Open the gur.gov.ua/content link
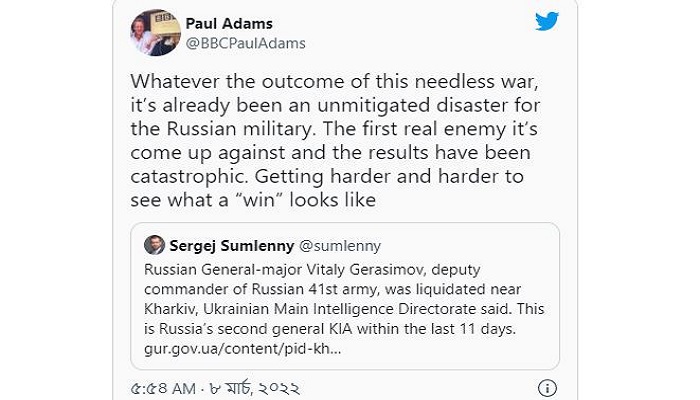Viewport: 700px width, 400px height. tap(242, 349)
